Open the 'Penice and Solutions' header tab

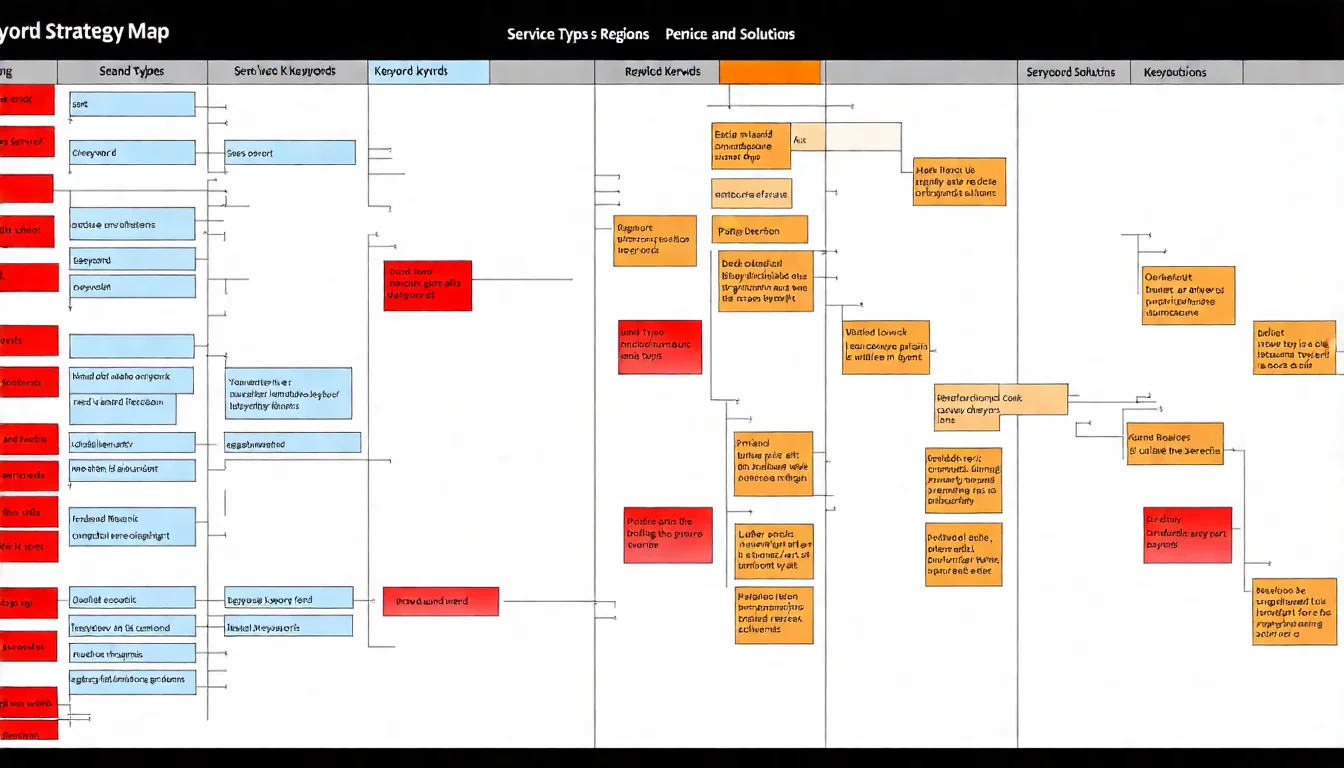point(730,34)
